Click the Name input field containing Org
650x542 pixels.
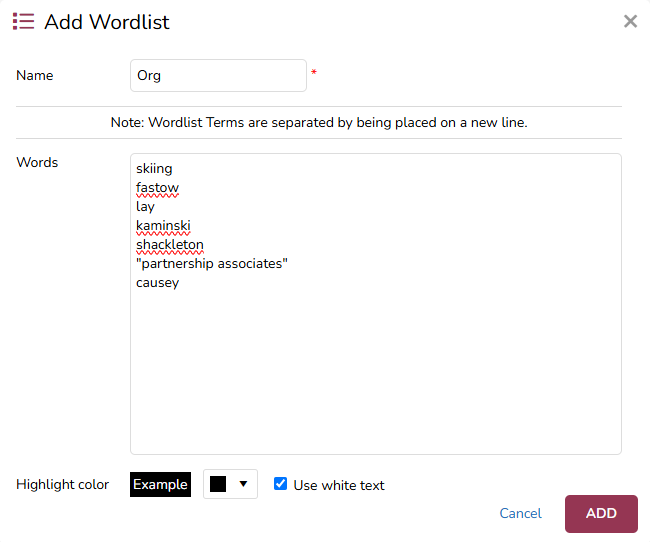[218, 75]
